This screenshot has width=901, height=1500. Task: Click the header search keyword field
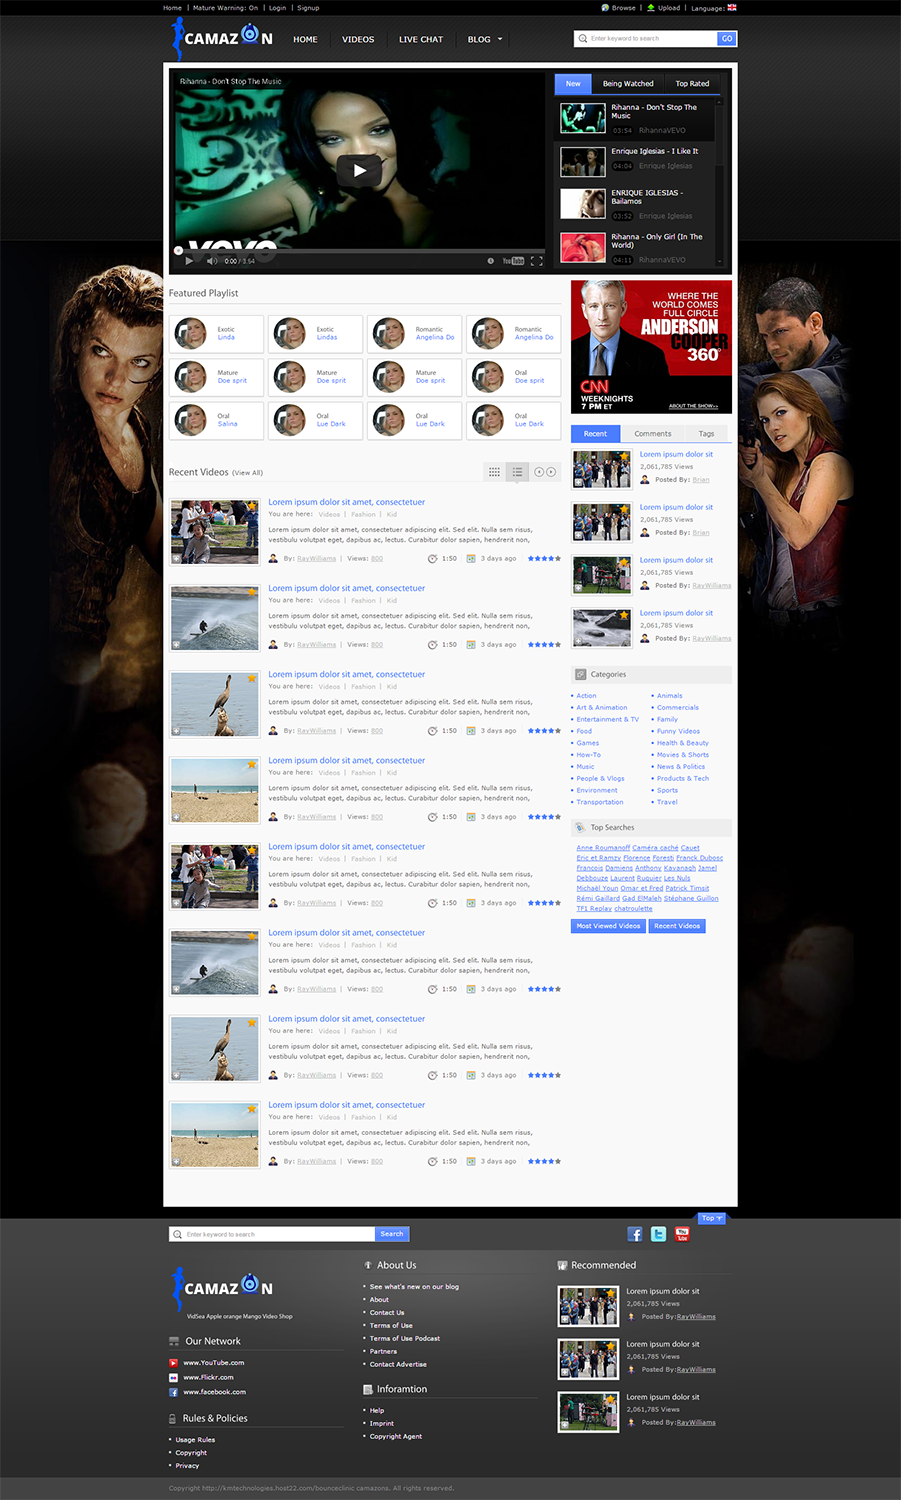[x=646, y=38]
